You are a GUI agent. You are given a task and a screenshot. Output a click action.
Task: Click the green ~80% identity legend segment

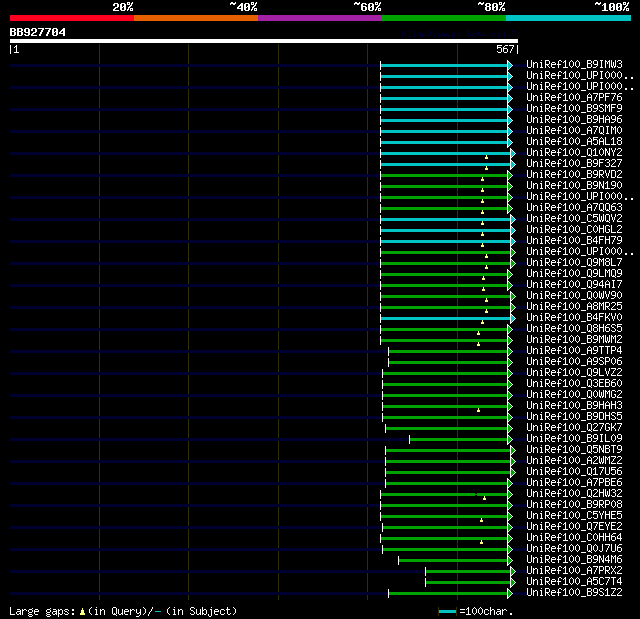[443, 18]
